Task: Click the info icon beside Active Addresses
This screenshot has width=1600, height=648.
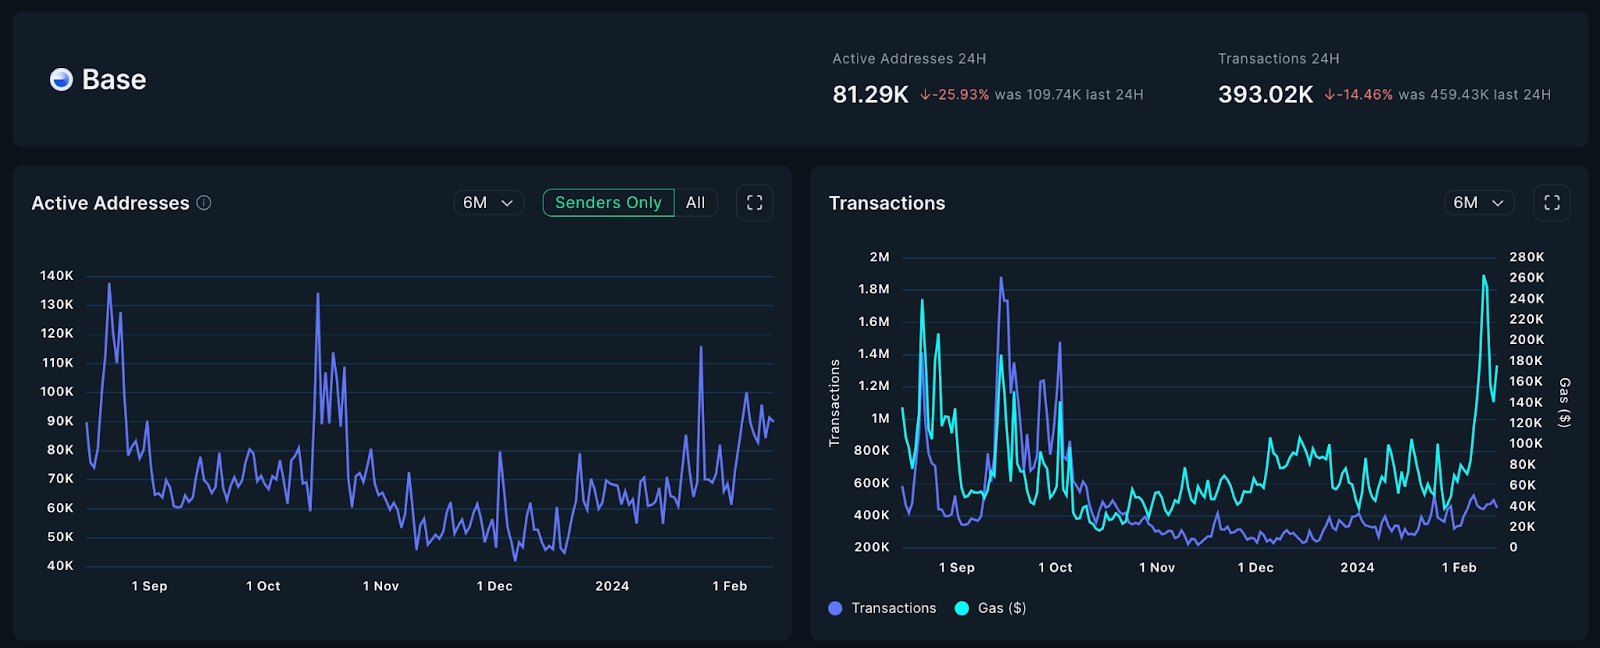Action: [x=204, y=203]
